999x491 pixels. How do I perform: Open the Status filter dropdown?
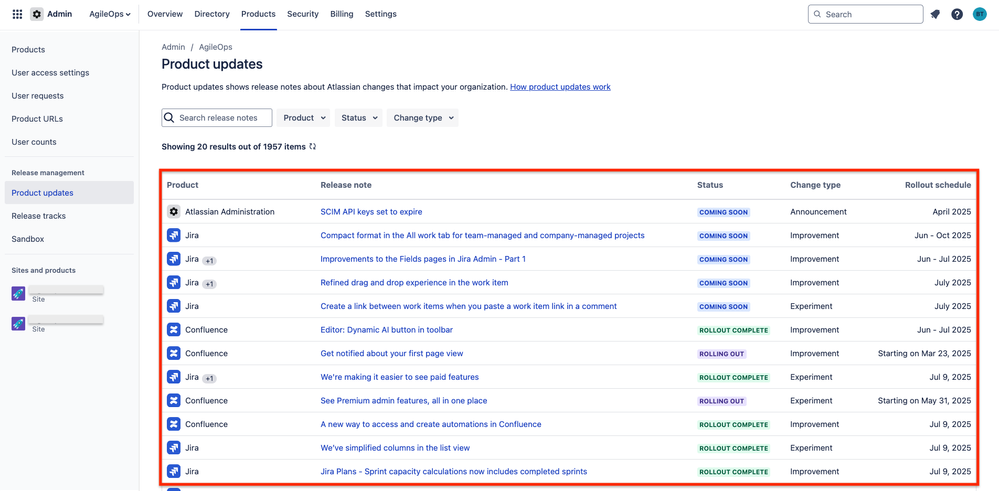359,118
